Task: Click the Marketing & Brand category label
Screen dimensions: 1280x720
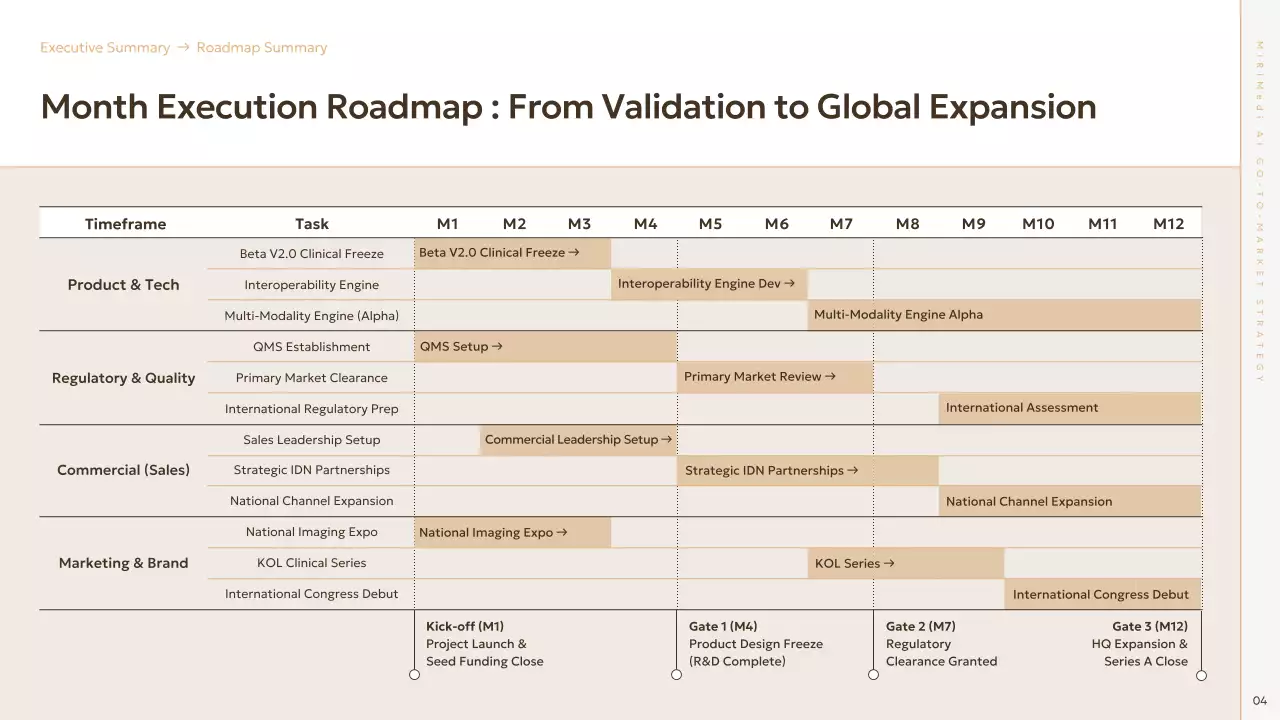Action: click(x=123, y=563)
